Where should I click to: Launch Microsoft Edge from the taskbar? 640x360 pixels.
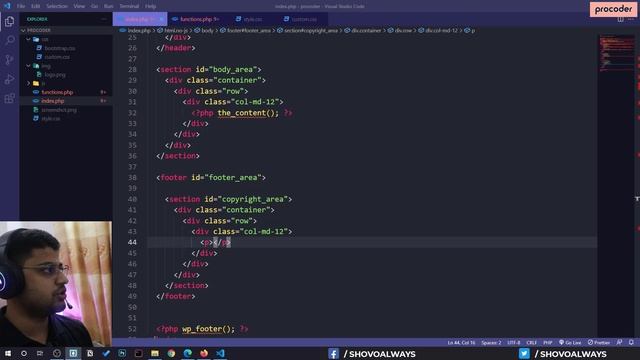[x=188, y=353]
